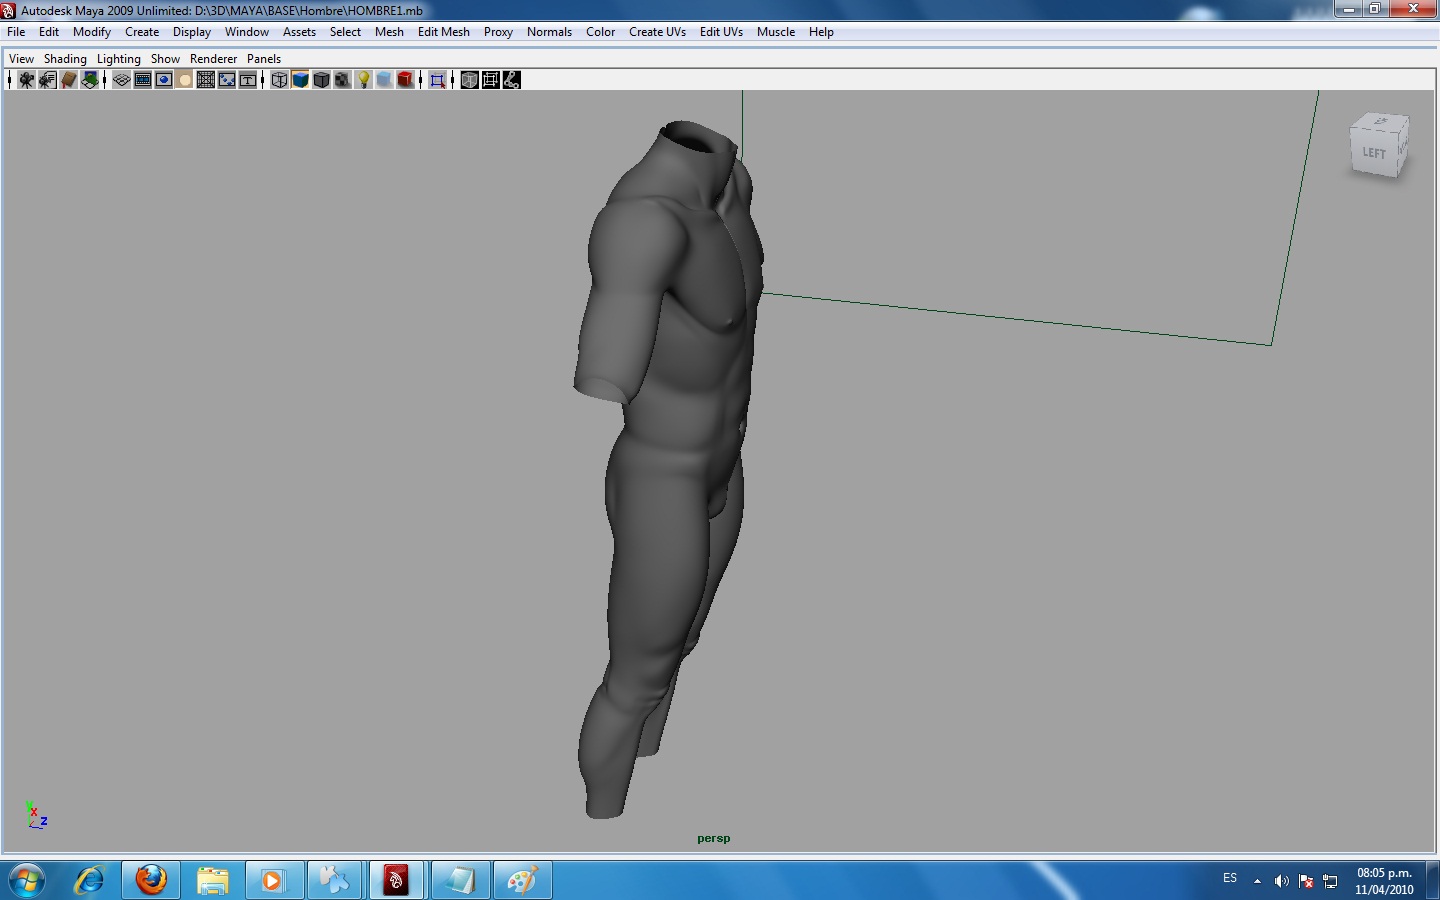
Task: Toggle the Grid display icon
Action: pos(121,80)
